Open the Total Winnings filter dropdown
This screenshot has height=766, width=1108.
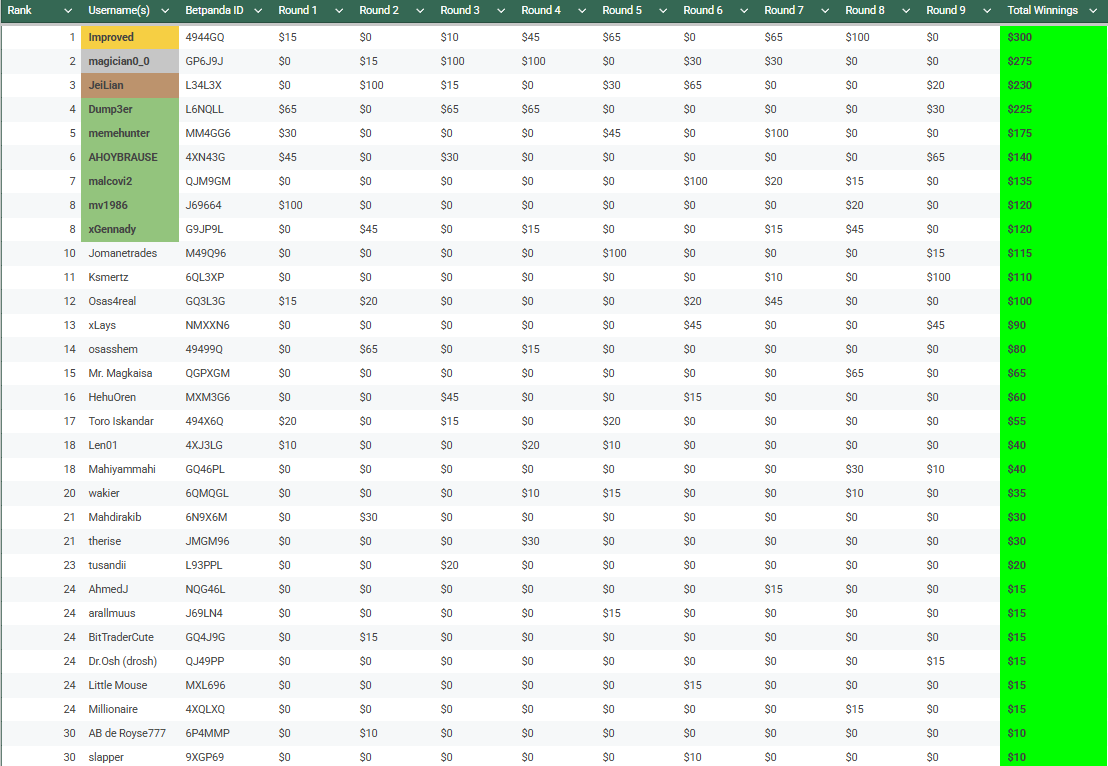point(1095,11)
